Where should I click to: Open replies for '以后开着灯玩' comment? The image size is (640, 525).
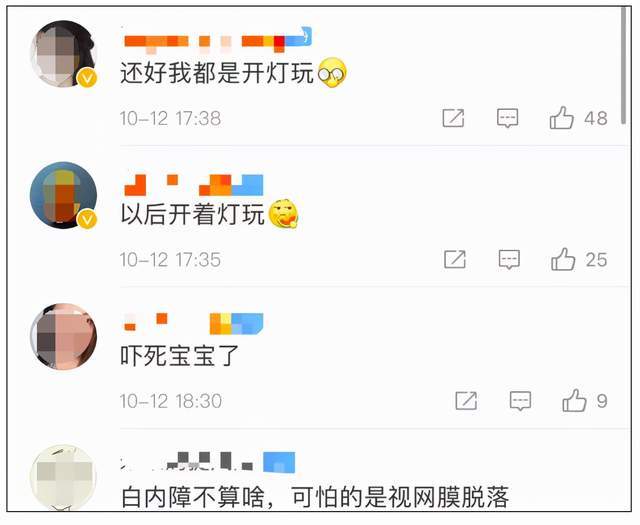tap(509, 259)
